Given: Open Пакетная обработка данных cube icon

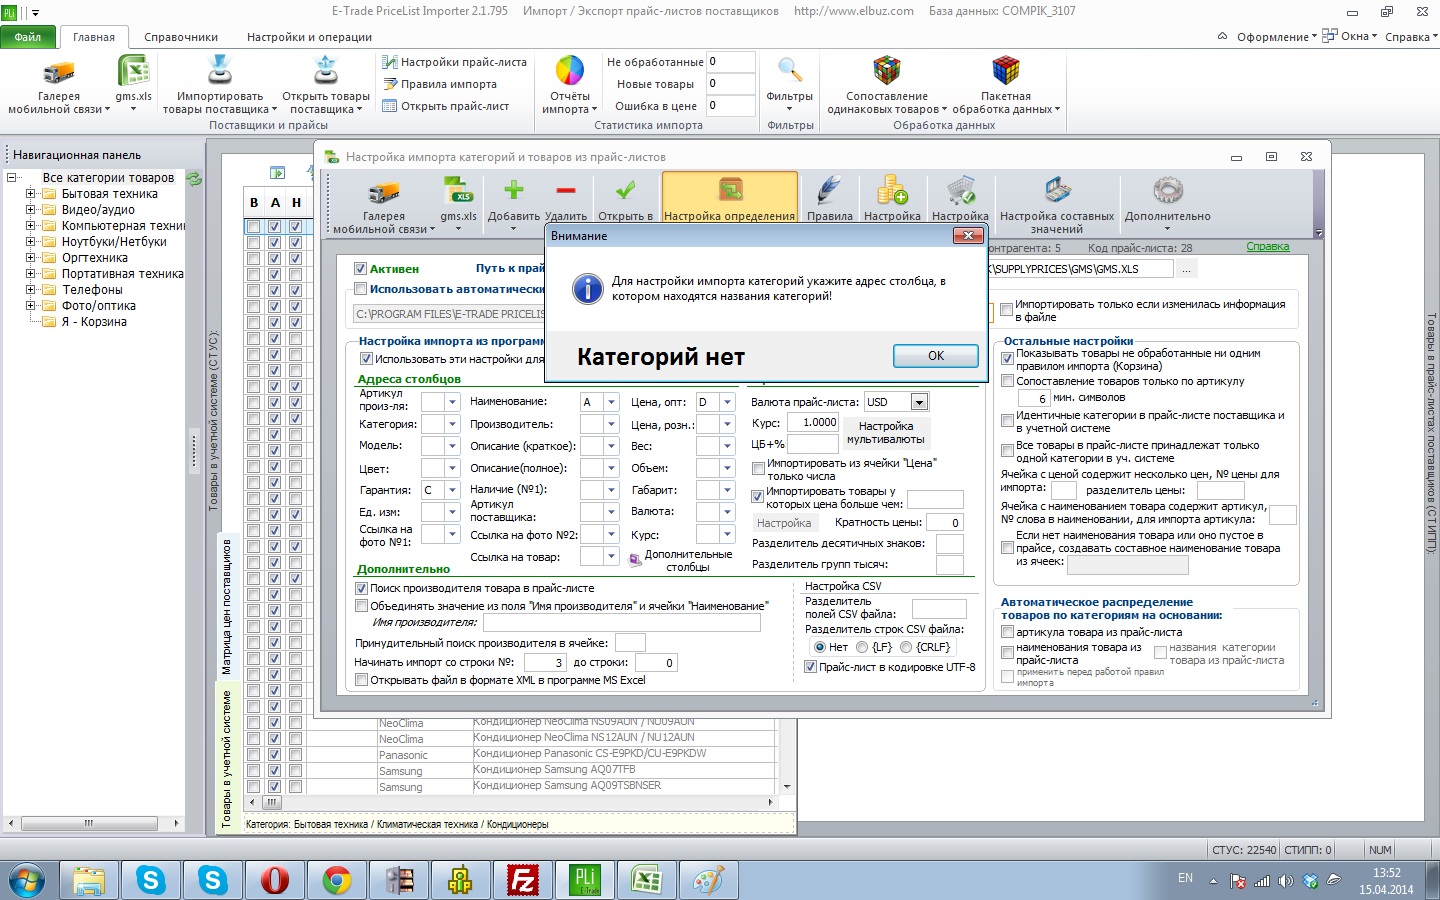Looking at the screenshot, I should [x=1005, y=72].
